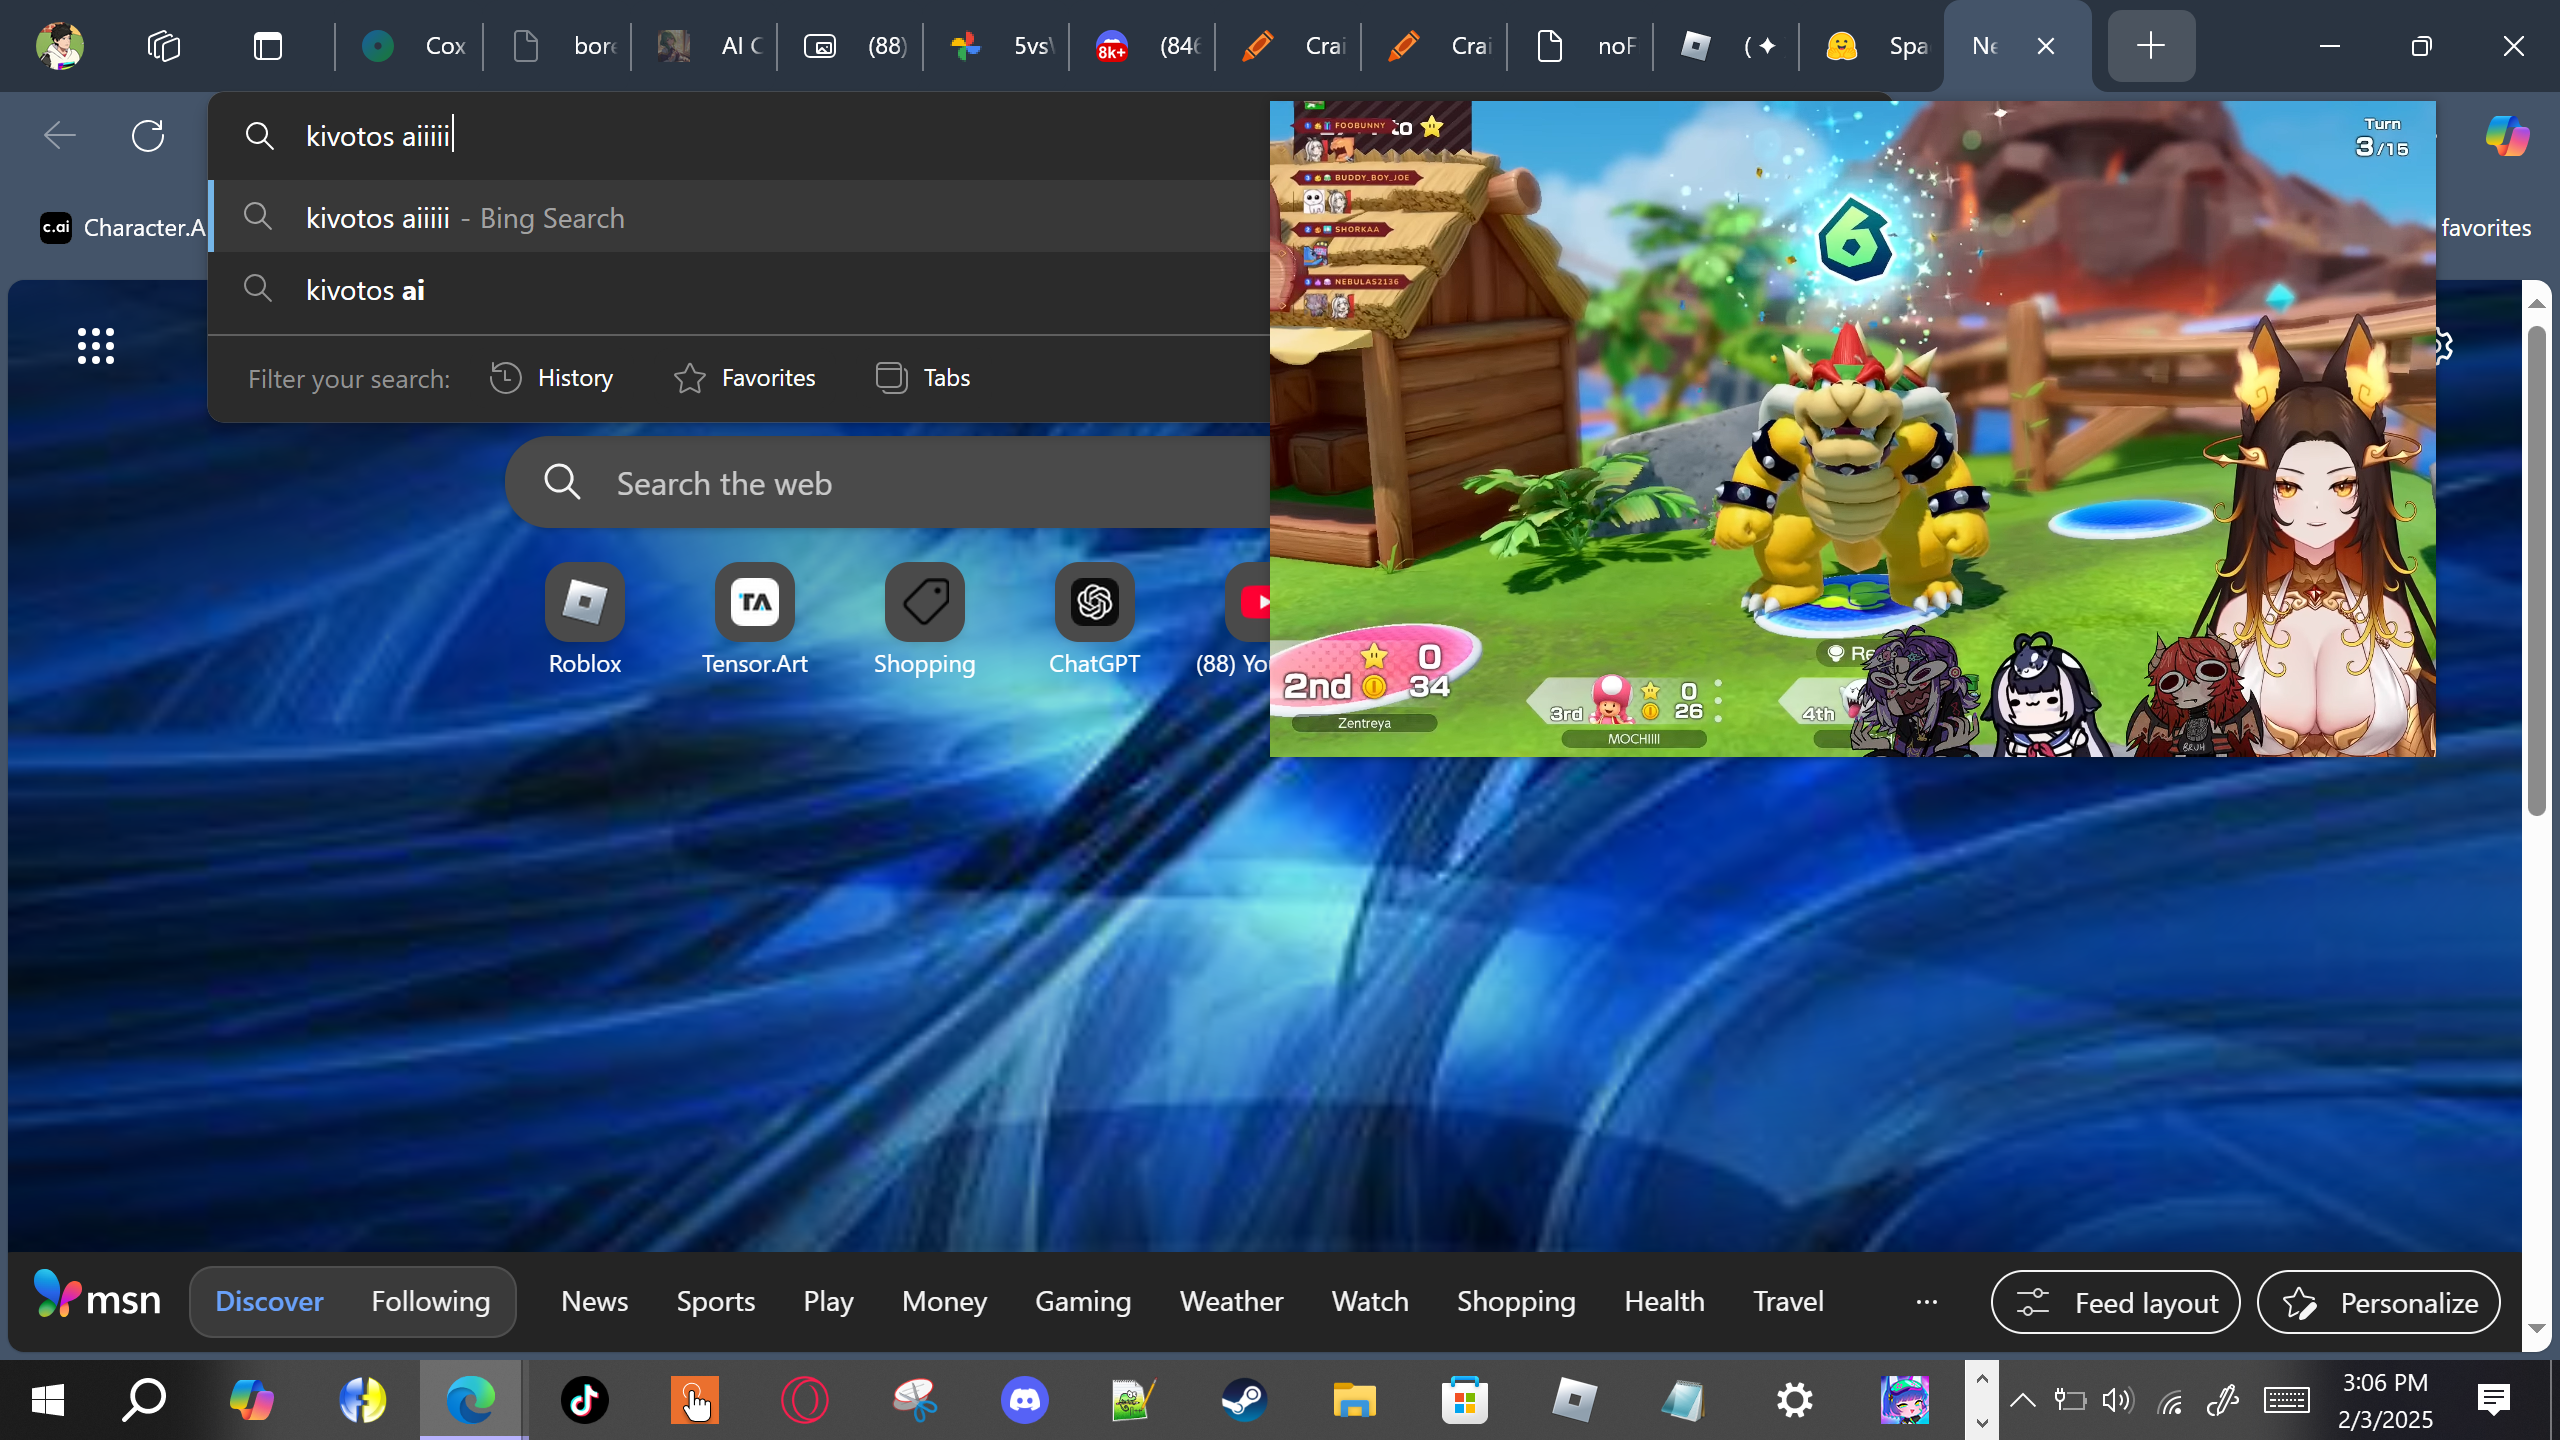
Task: Choose the 'kivotos ai' suggestion
Action: click(x=740, y=290)
